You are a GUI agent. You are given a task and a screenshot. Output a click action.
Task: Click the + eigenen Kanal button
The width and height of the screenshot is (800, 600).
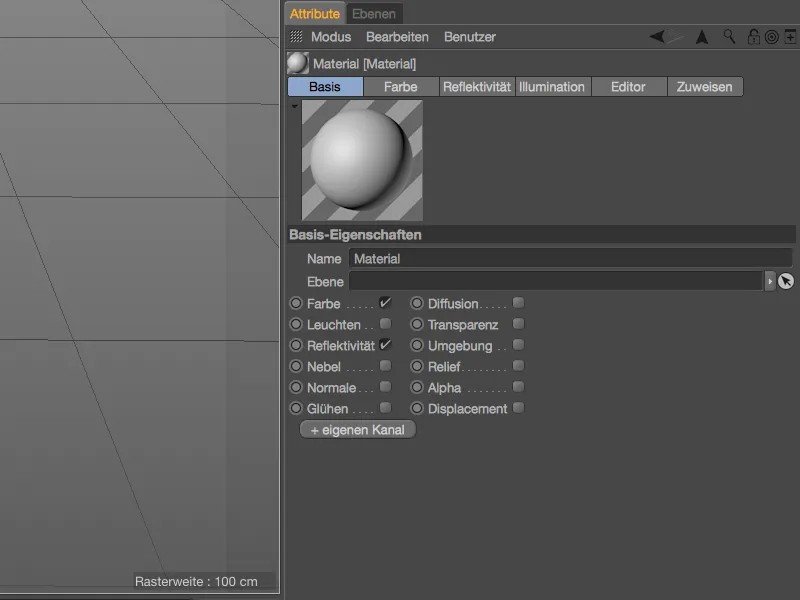pos(358,430)
